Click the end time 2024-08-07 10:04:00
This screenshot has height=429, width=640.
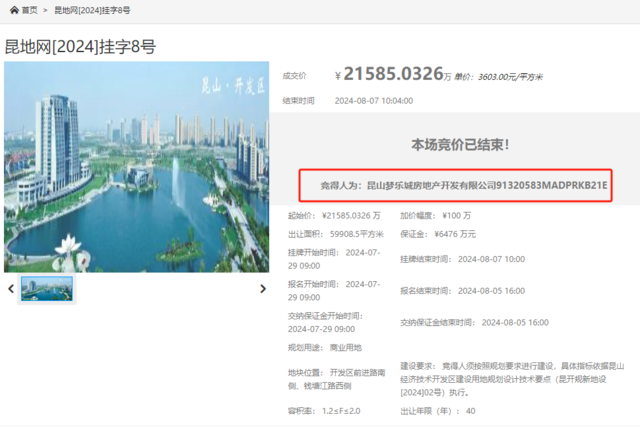[373, 101]
